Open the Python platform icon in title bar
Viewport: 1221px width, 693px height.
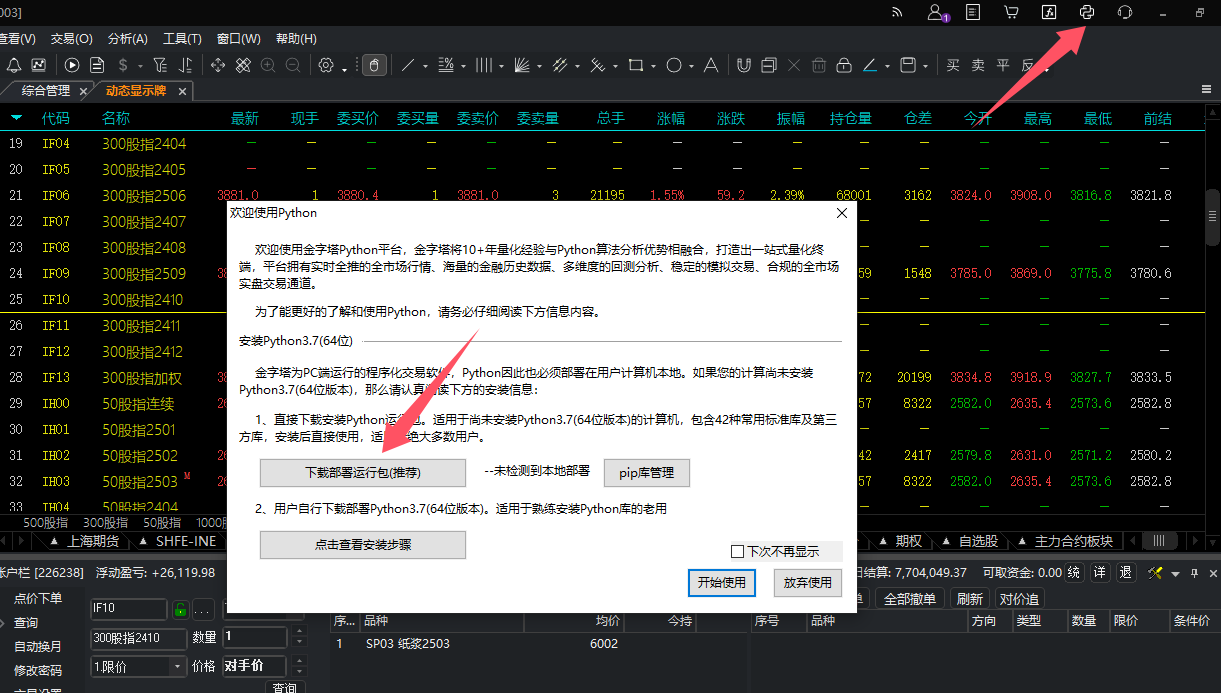tap(1087, 12)
